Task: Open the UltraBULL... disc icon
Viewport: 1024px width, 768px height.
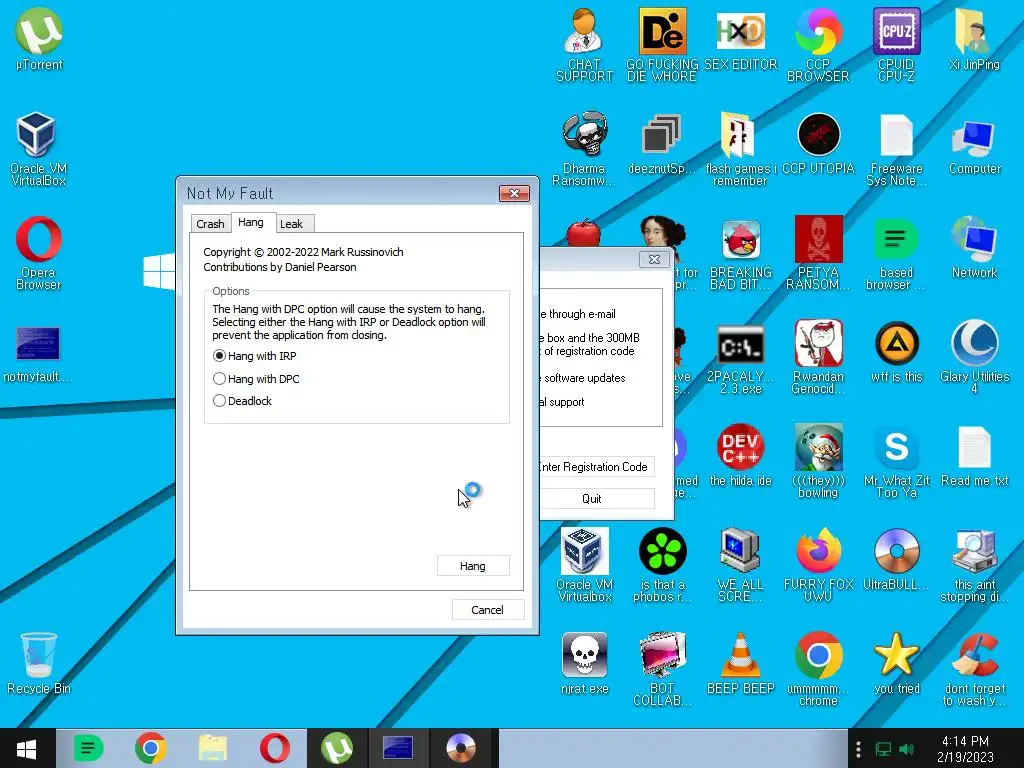Action: pos(897,559)
